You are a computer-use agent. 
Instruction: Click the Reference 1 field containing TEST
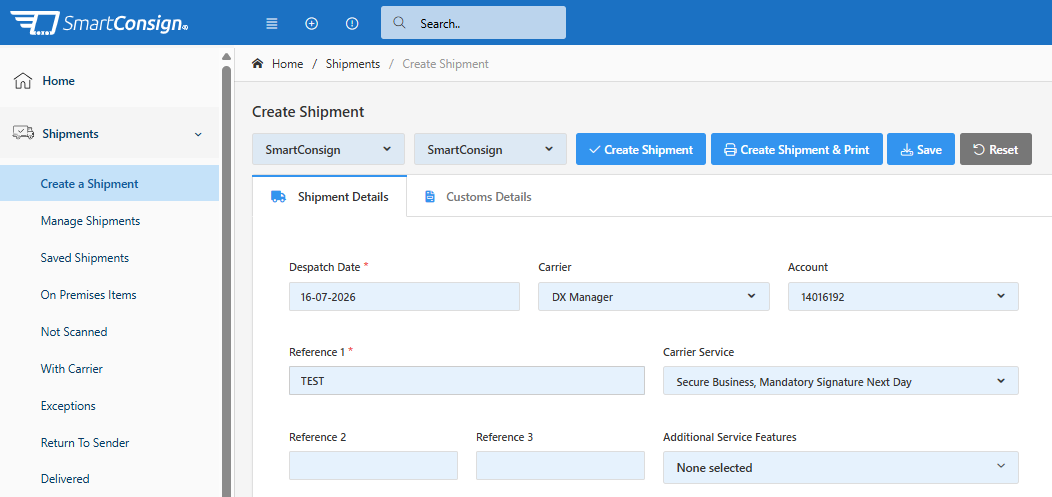(x=466, y=380)
